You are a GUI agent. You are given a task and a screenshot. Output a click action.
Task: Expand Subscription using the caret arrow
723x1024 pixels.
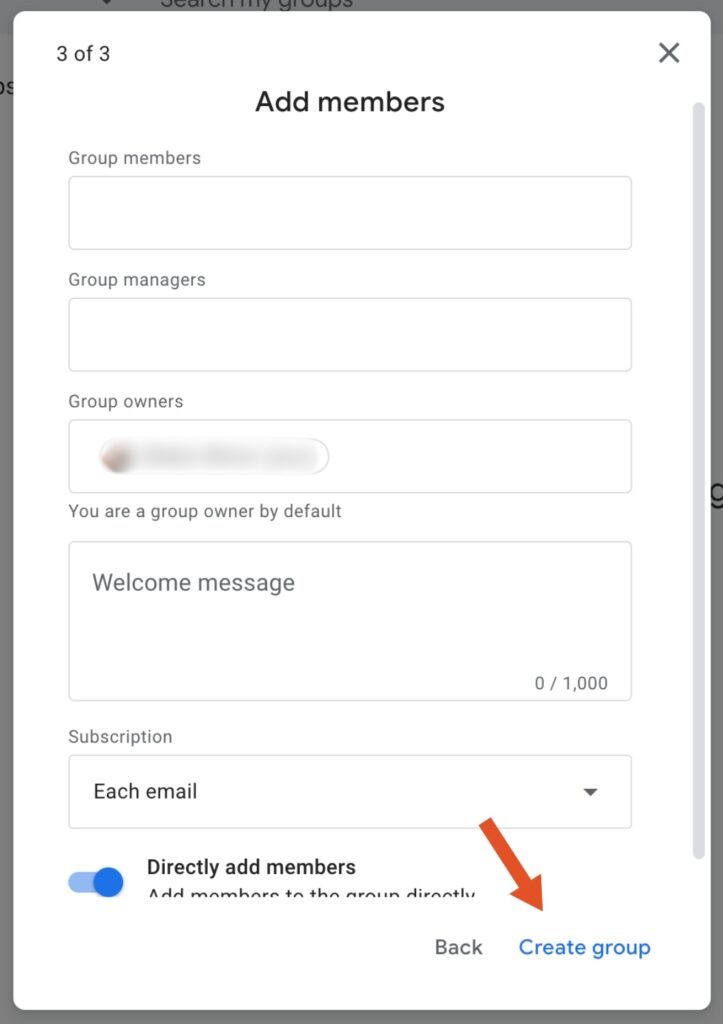pyautogui.click(x=590, y=792)
